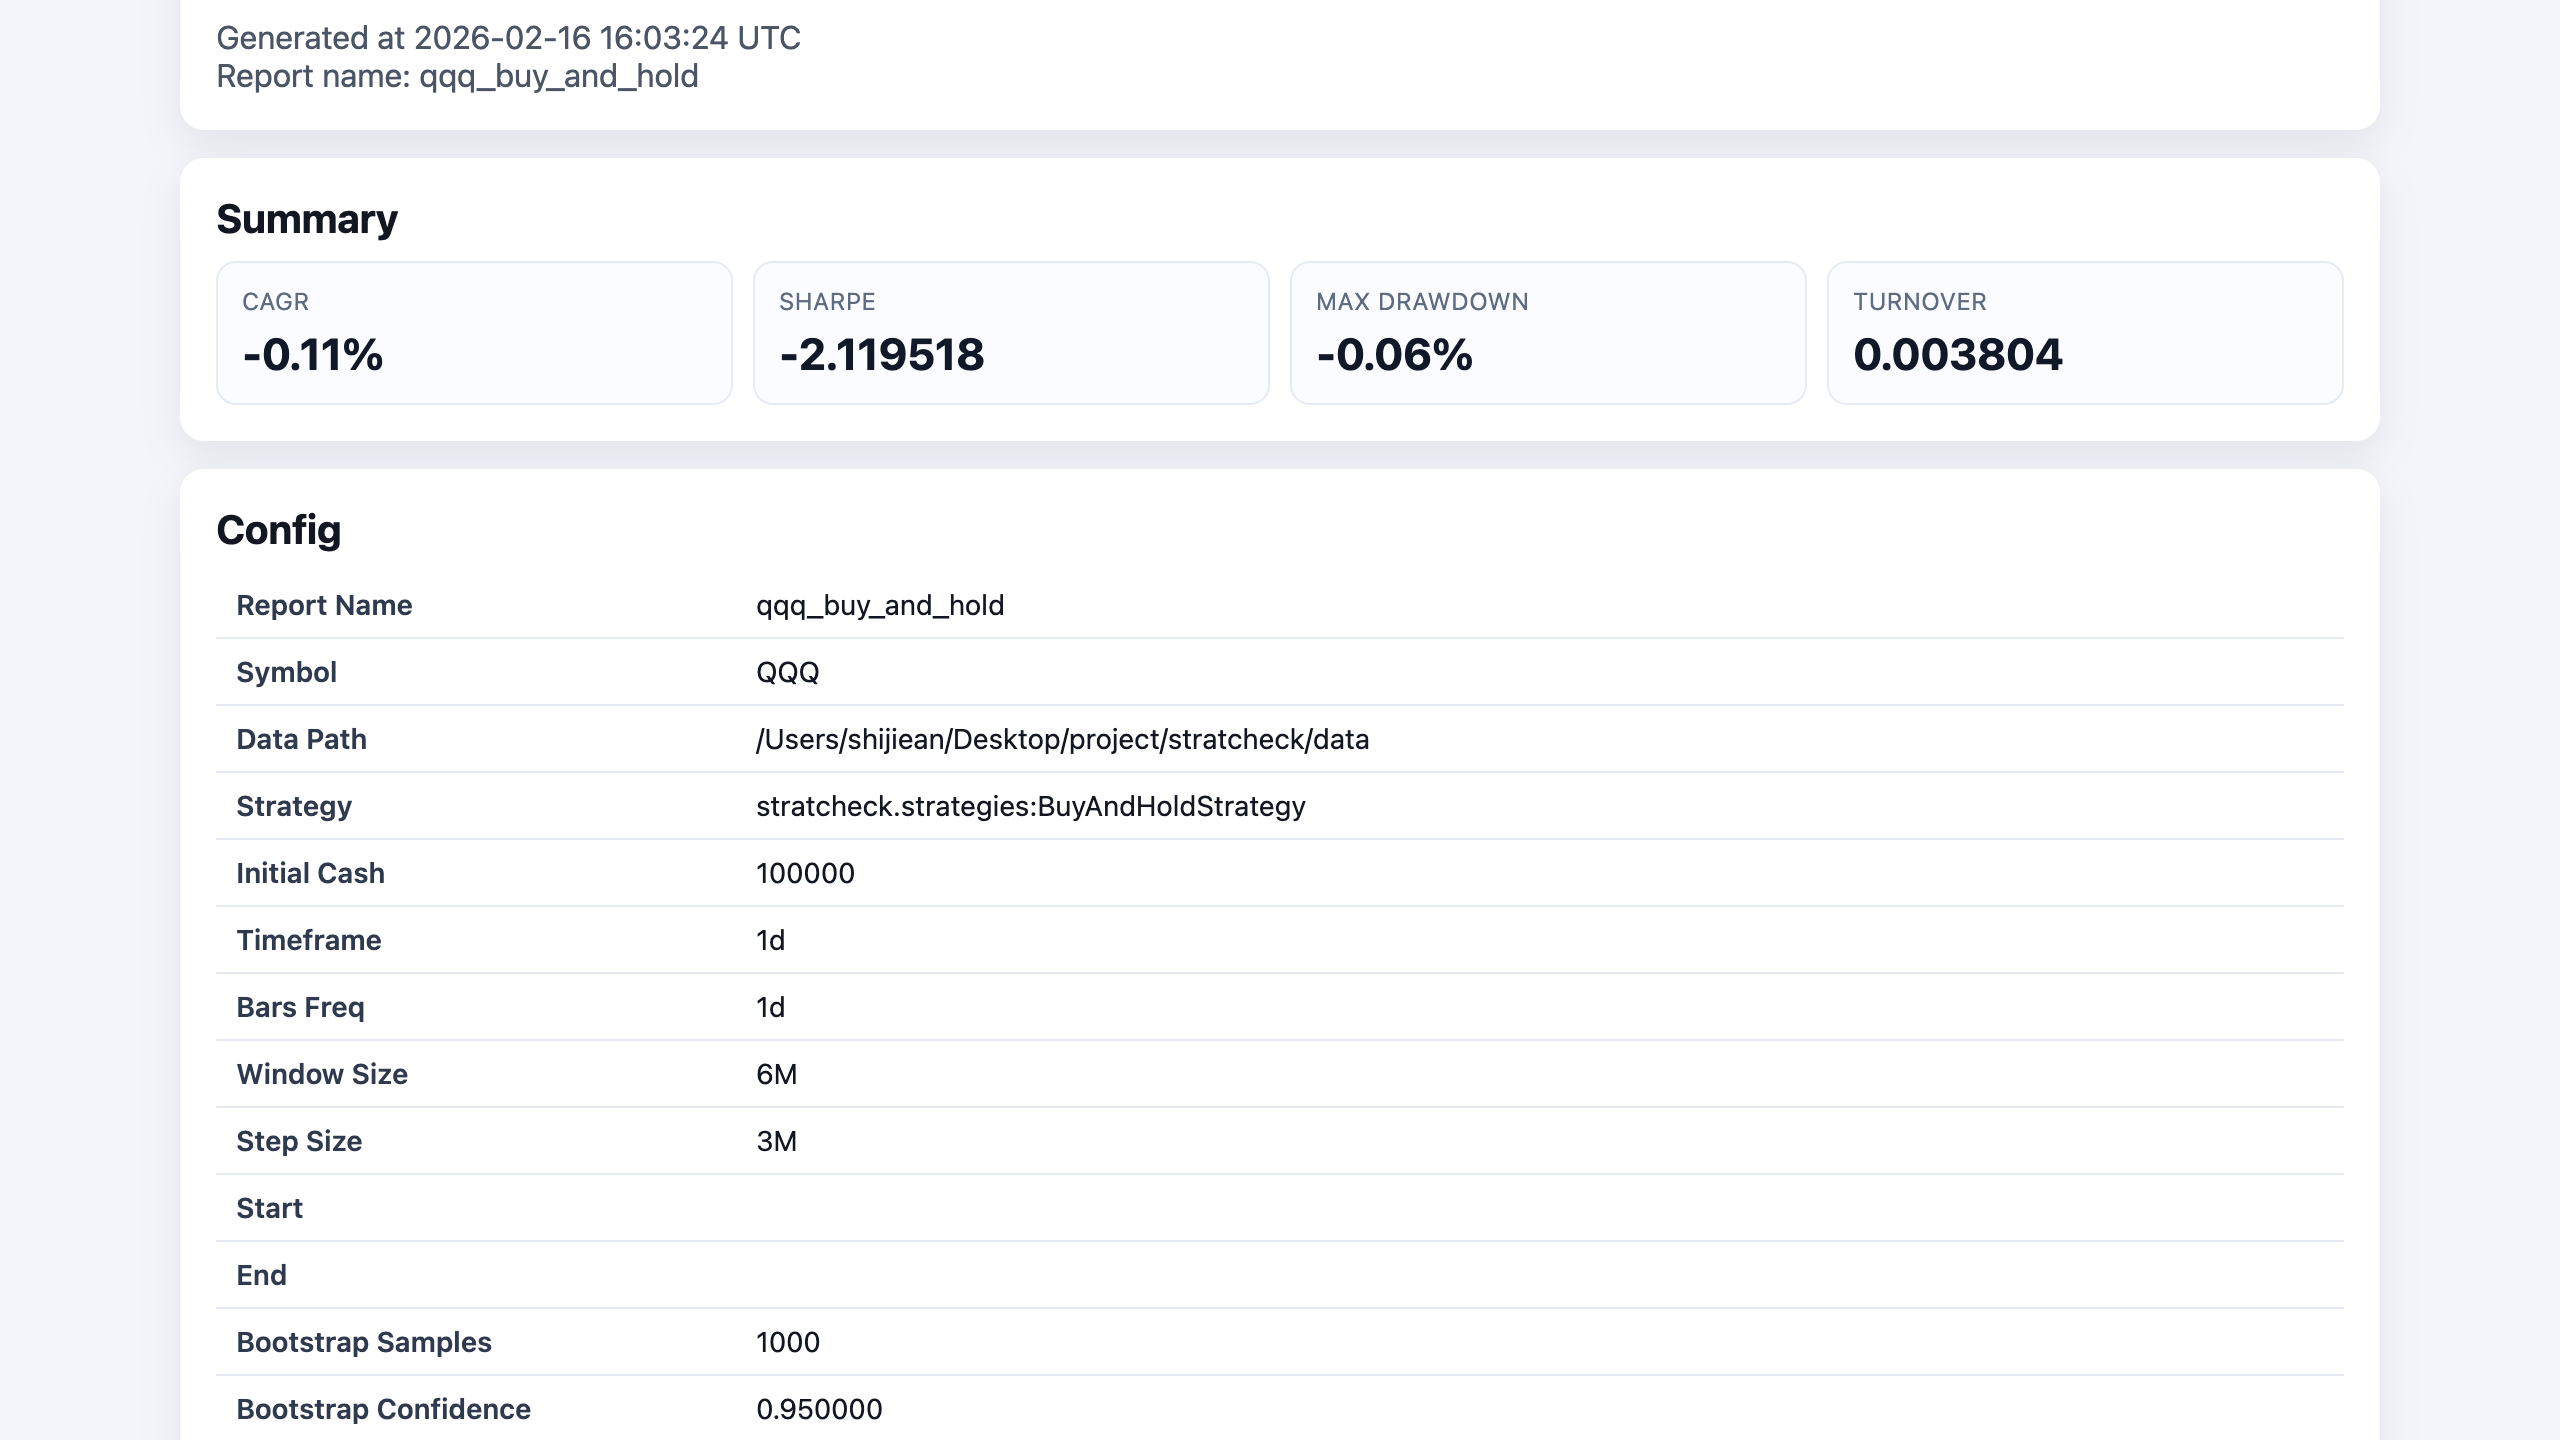Click the Bars Freq row label
This screenshot has height=1440, width=2560.
(300, 1007)
